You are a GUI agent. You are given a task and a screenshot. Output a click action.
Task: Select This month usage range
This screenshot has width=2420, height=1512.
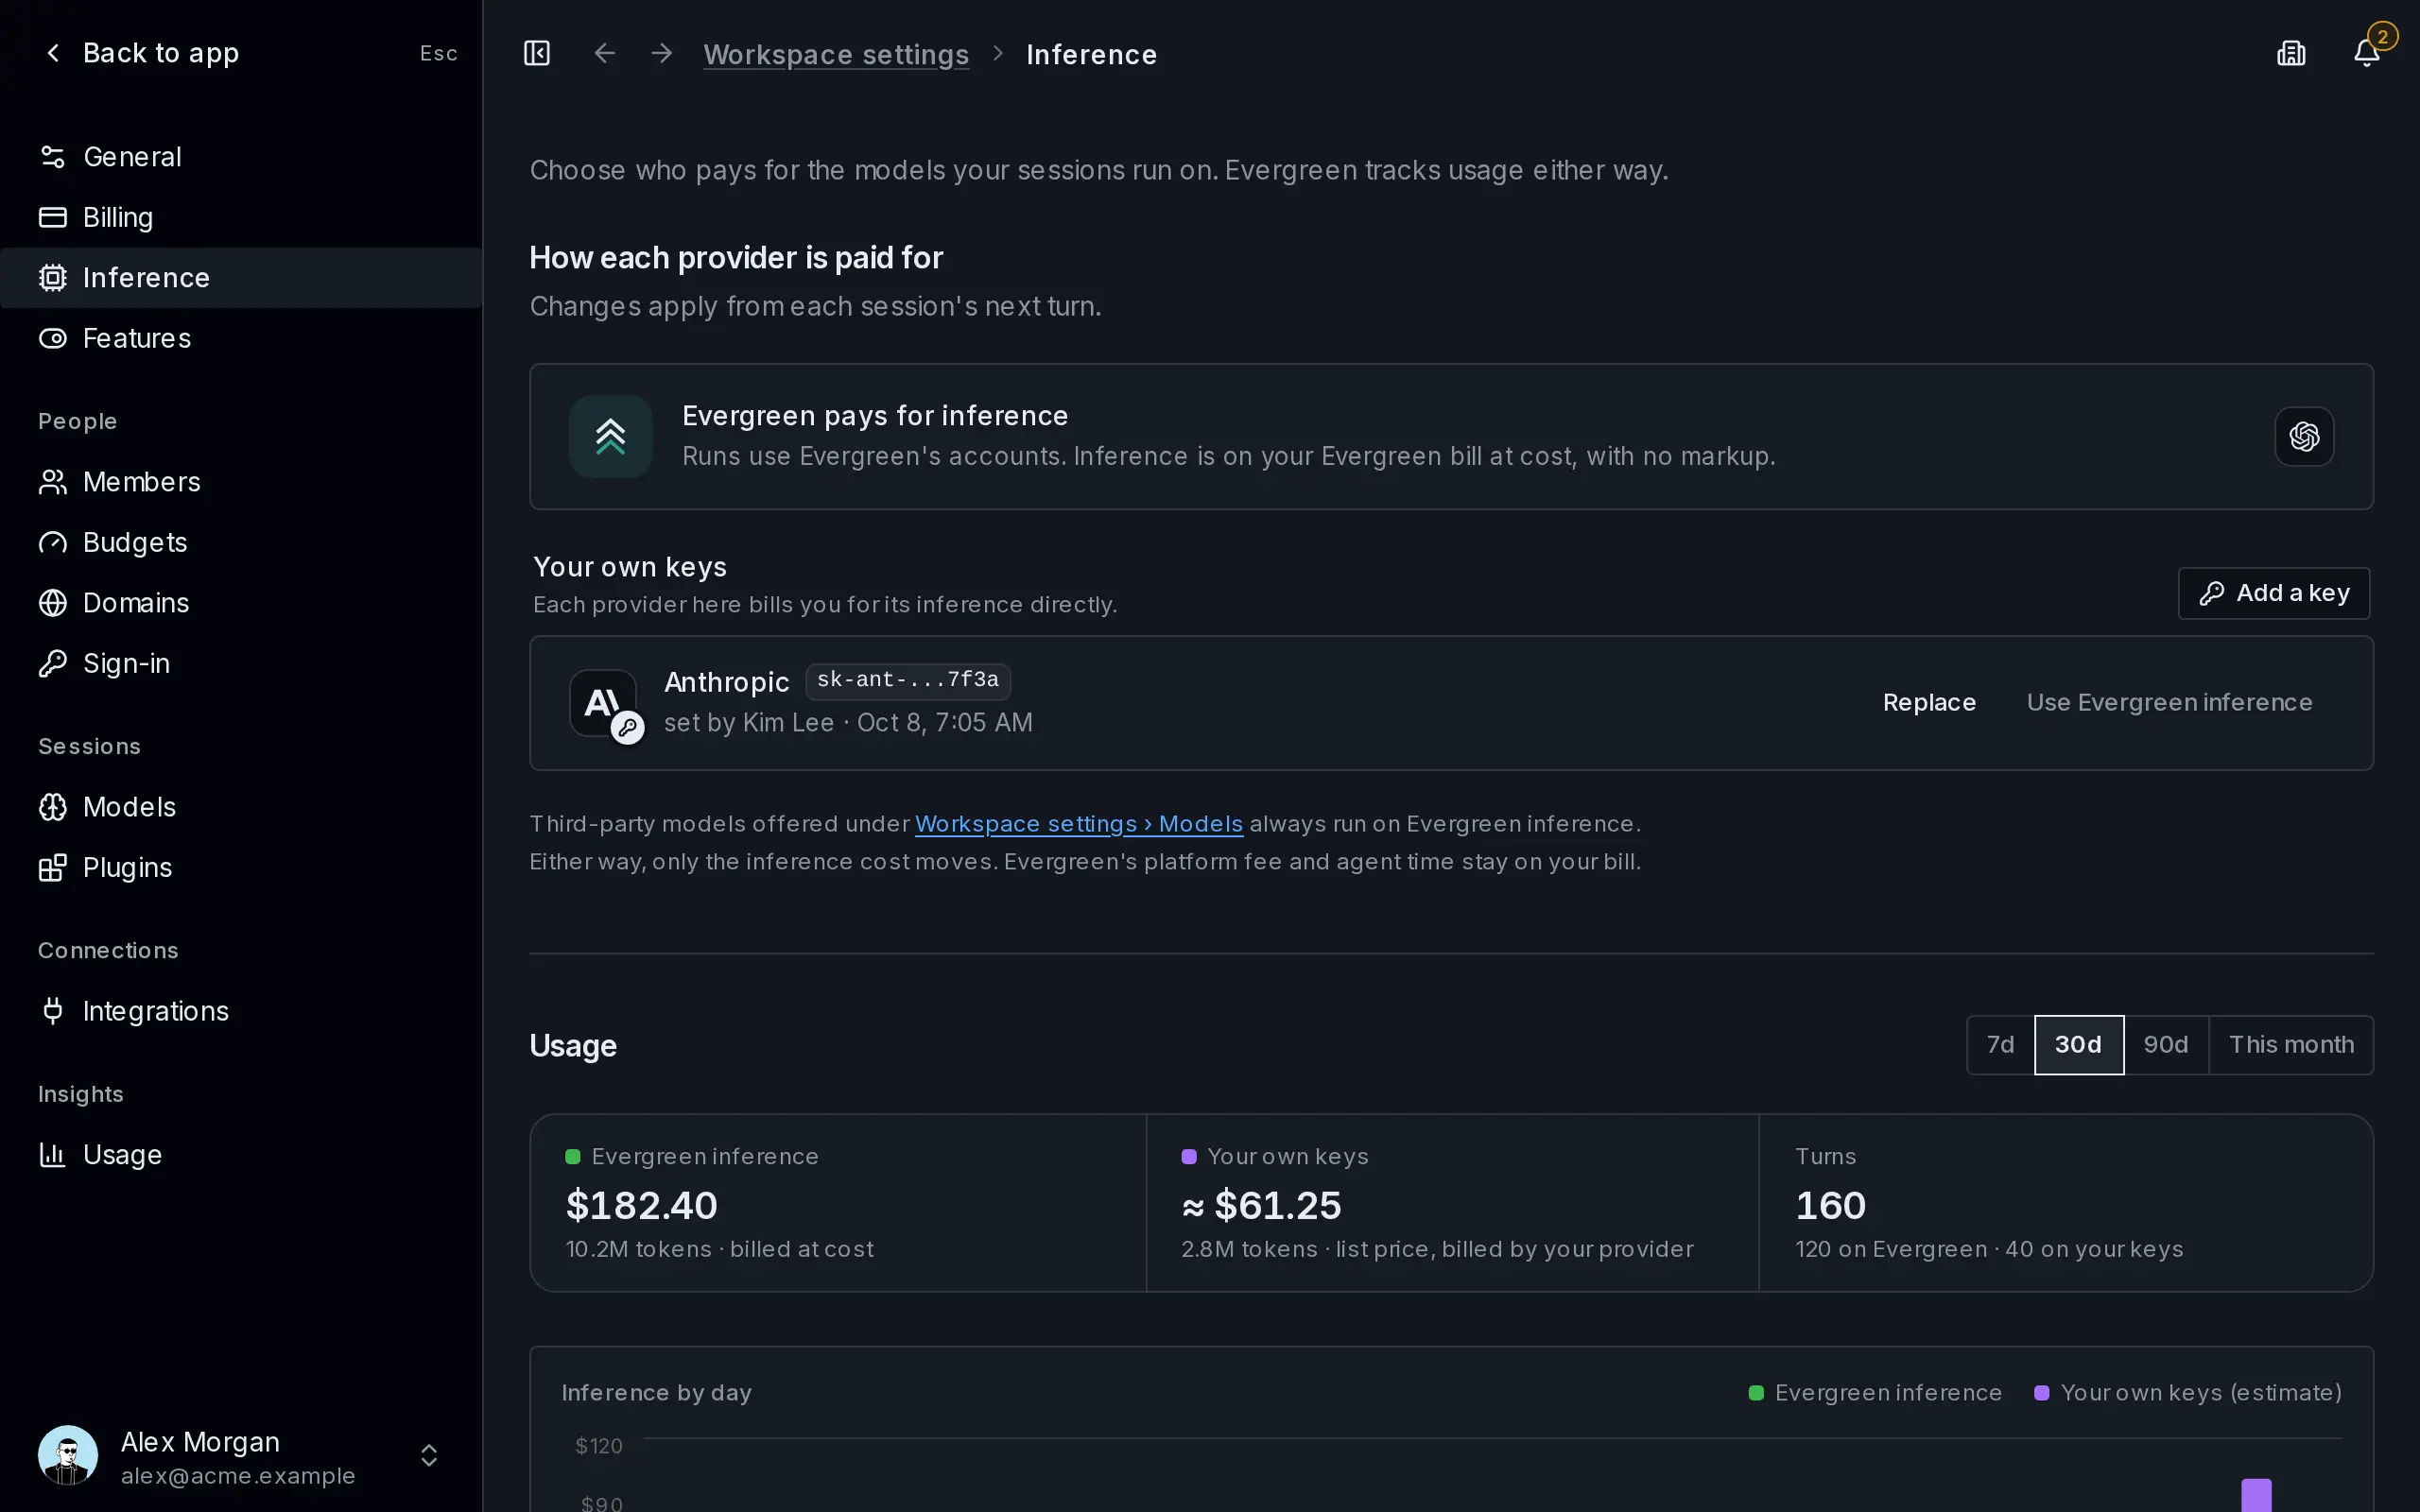(x=2291, y=1045)
